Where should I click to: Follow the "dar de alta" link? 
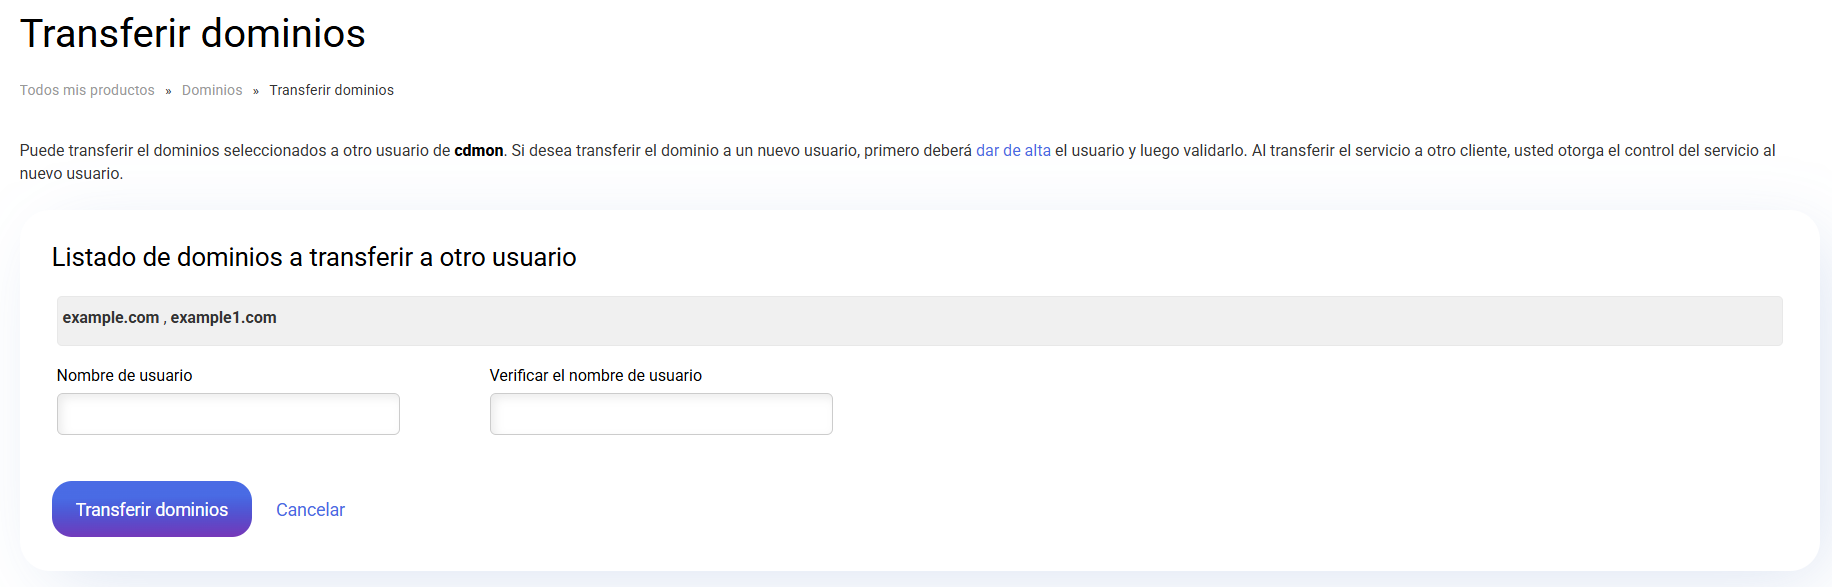(x=1013, y=150)
